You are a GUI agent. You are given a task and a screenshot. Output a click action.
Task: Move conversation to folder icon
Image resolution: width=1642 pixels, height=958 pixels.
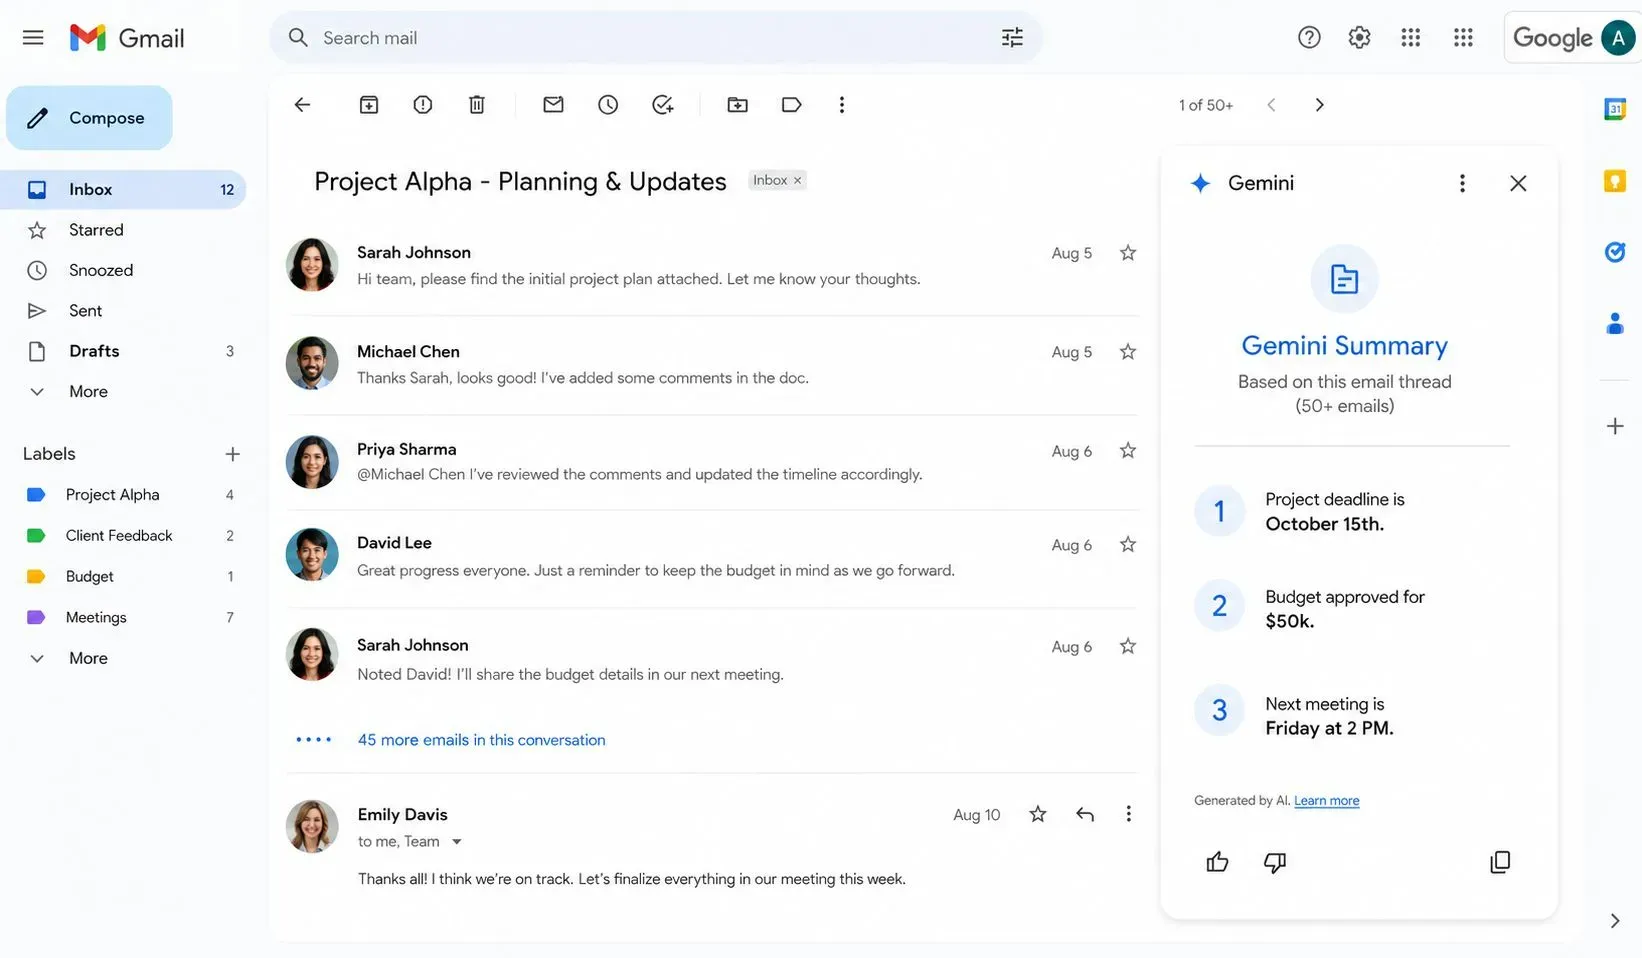pyautogui.click(x=737, y=105)
